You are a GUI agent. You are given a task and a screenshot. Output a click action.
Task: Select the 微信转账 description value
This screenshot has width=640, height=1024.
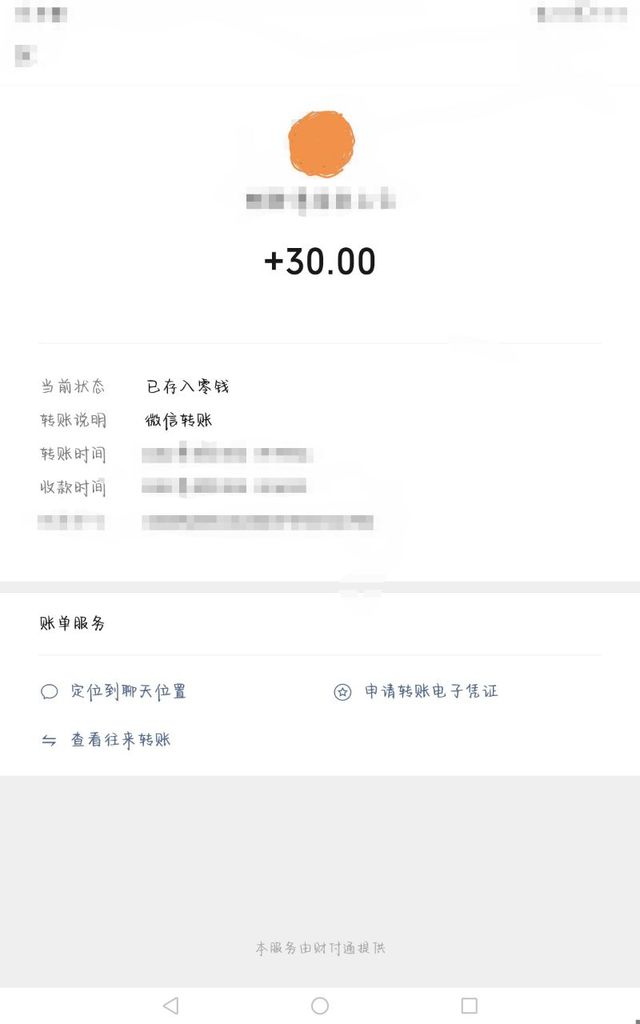179,420
